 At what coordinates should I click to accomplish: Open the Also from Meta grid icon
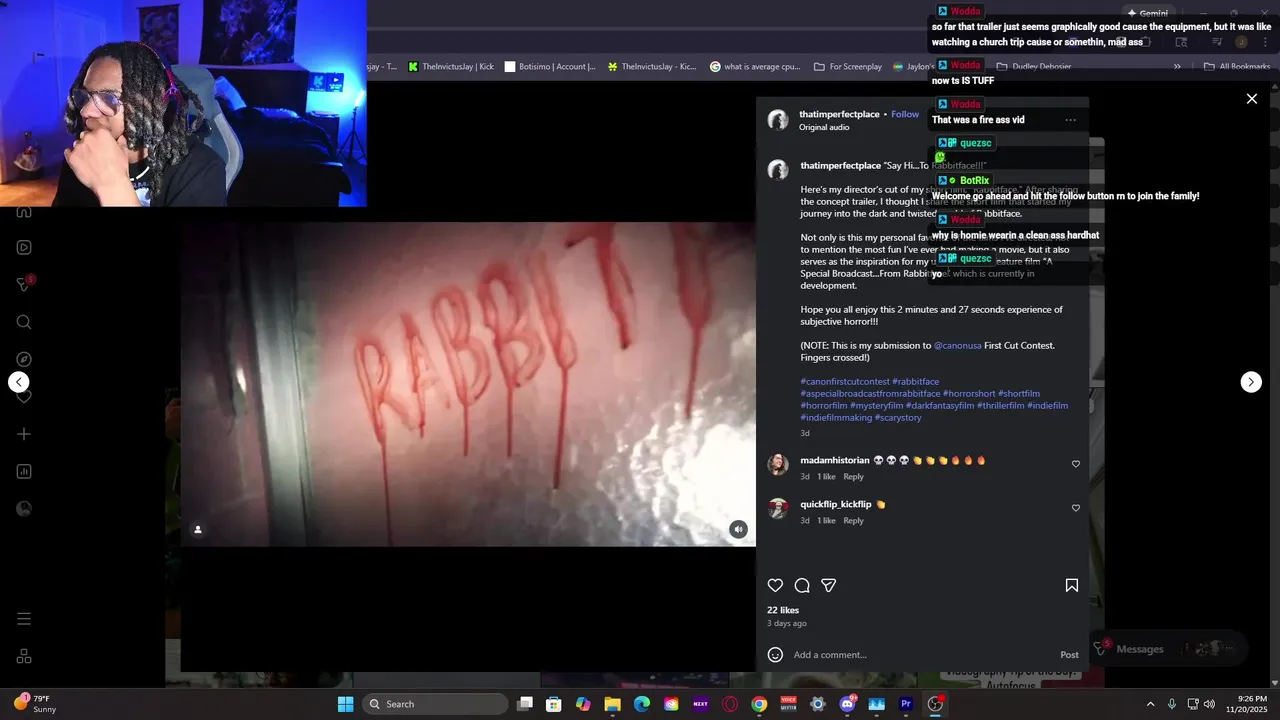click(24, 656)
